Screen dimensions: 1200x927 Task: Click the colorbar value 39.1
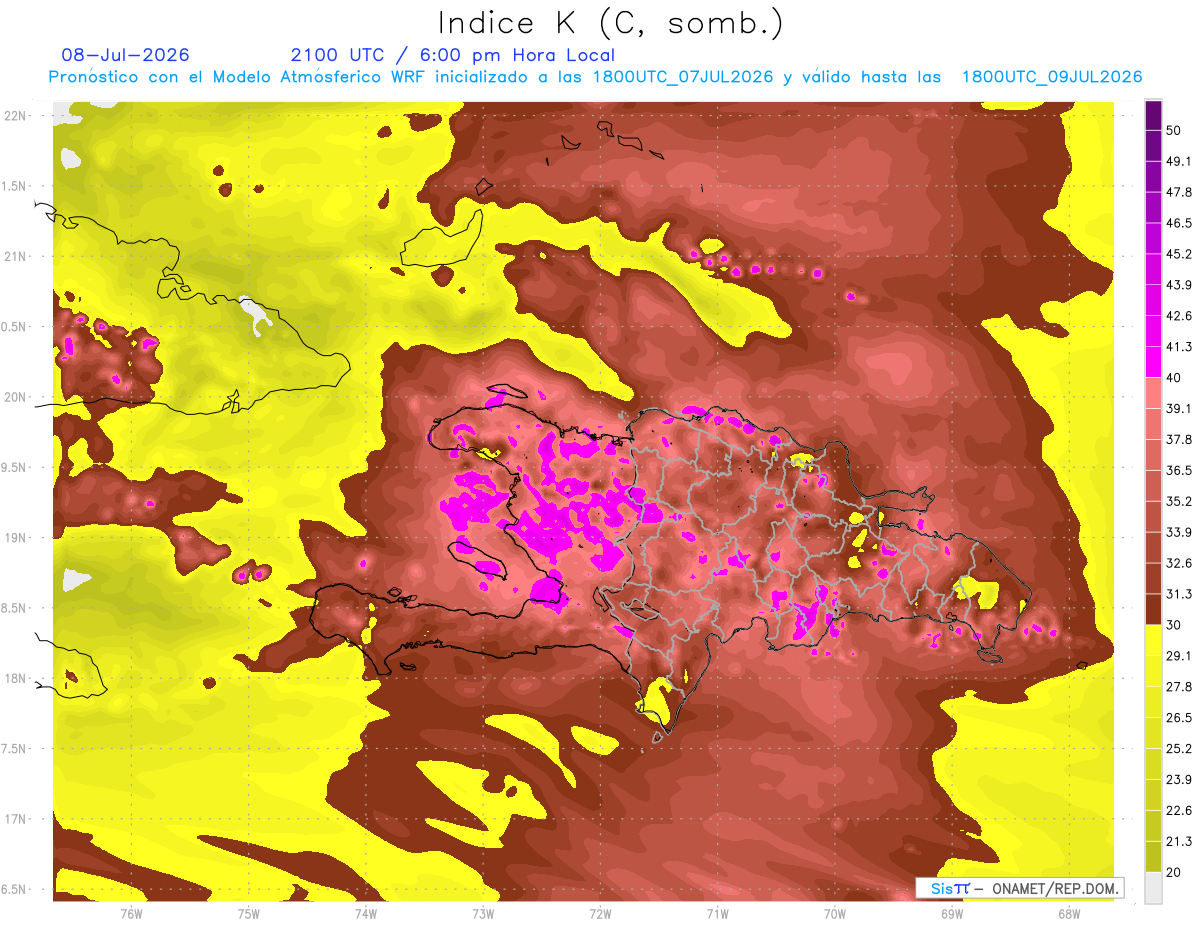coord(1179,408)
